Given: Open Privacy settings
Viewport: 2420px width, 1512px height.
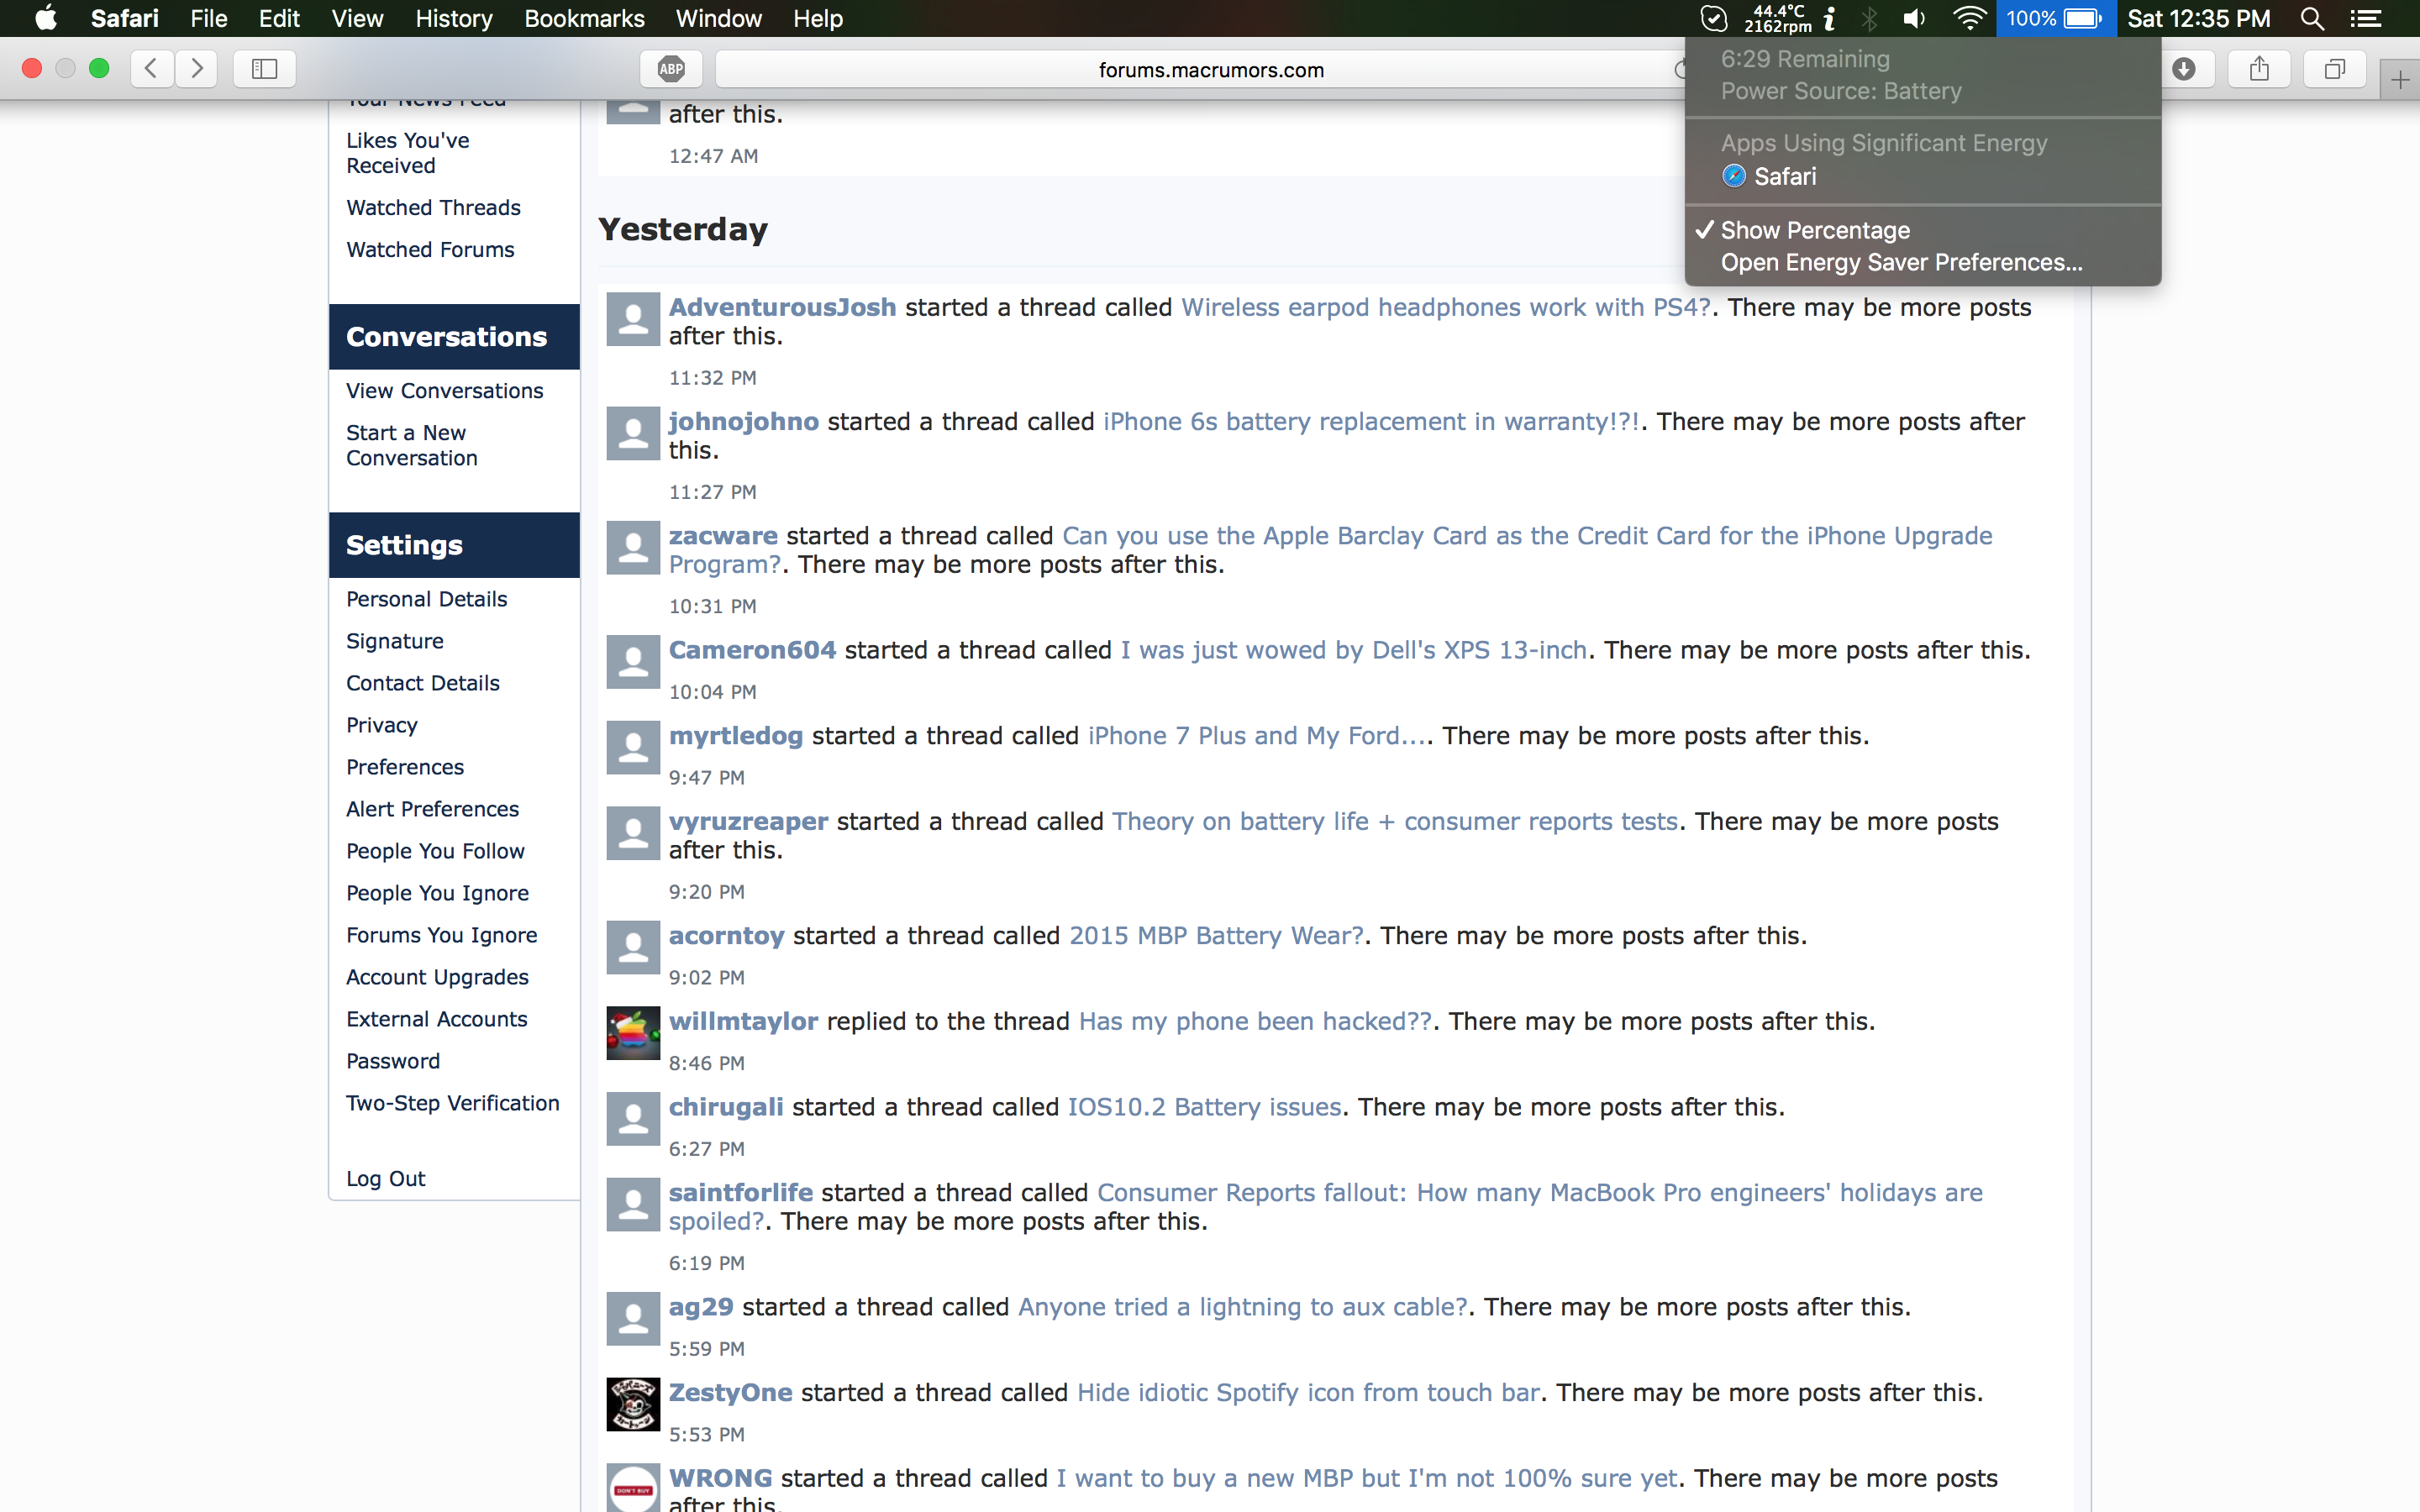Looking at the screenshot, I should click(381, 724).
